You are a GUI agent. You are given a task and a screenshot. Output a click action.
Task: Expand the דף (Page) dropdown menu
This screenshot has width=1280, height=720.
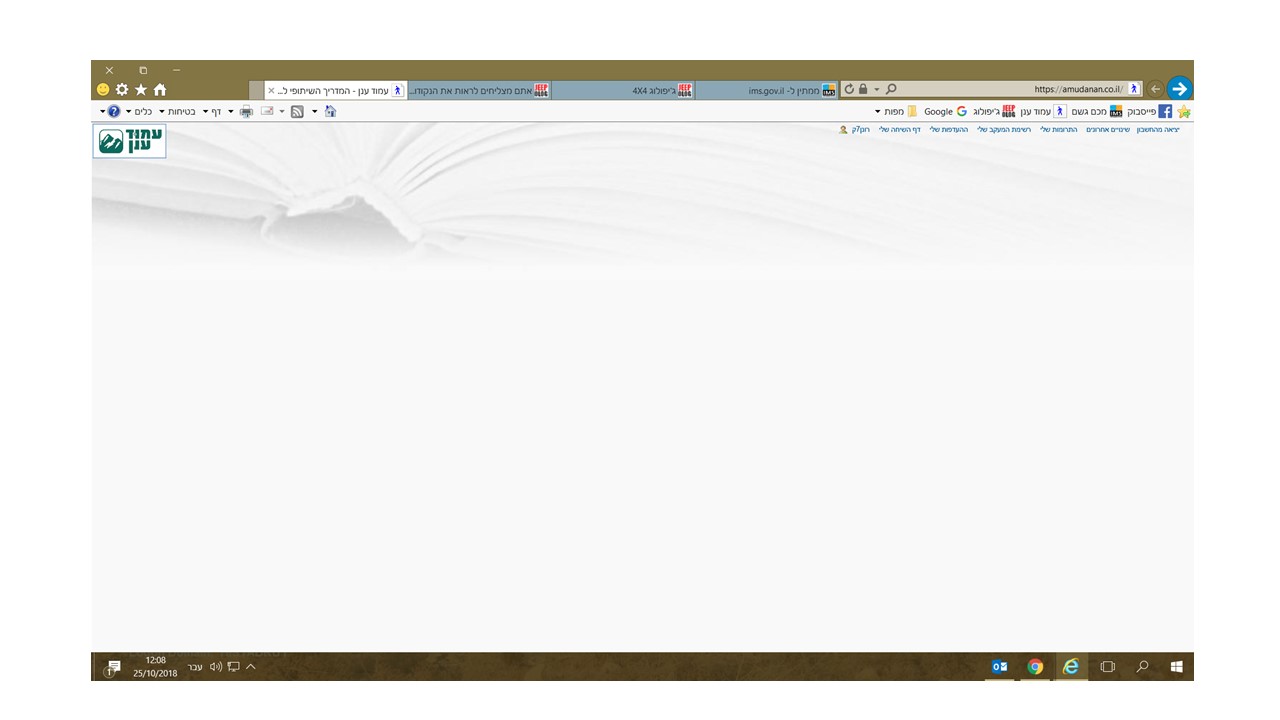pos(214,112)
